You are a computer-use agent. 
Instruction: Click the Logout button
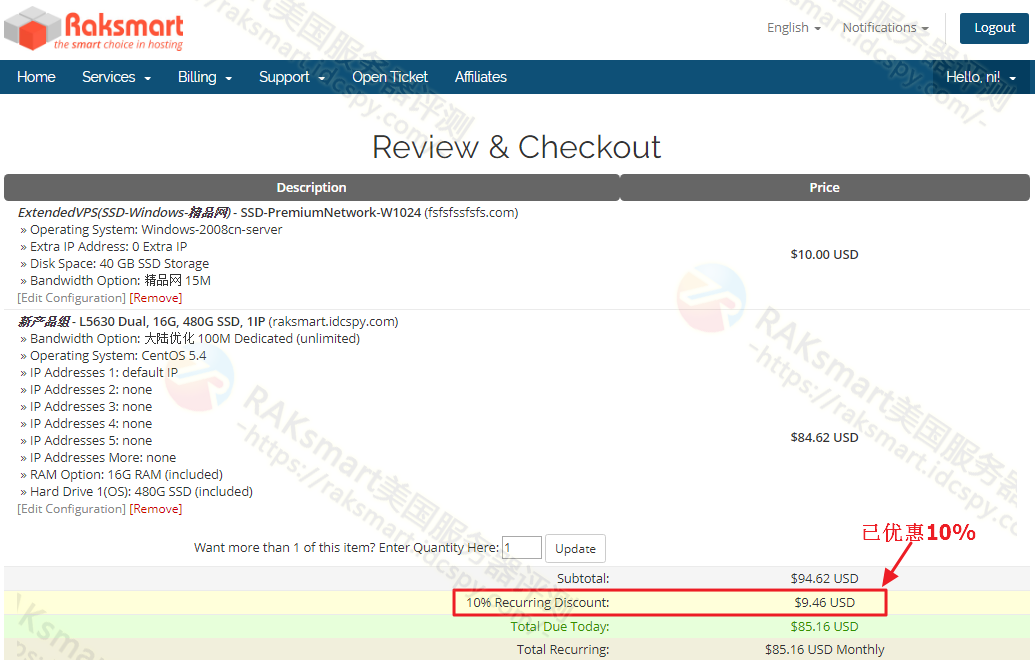(x=994, y=28)
